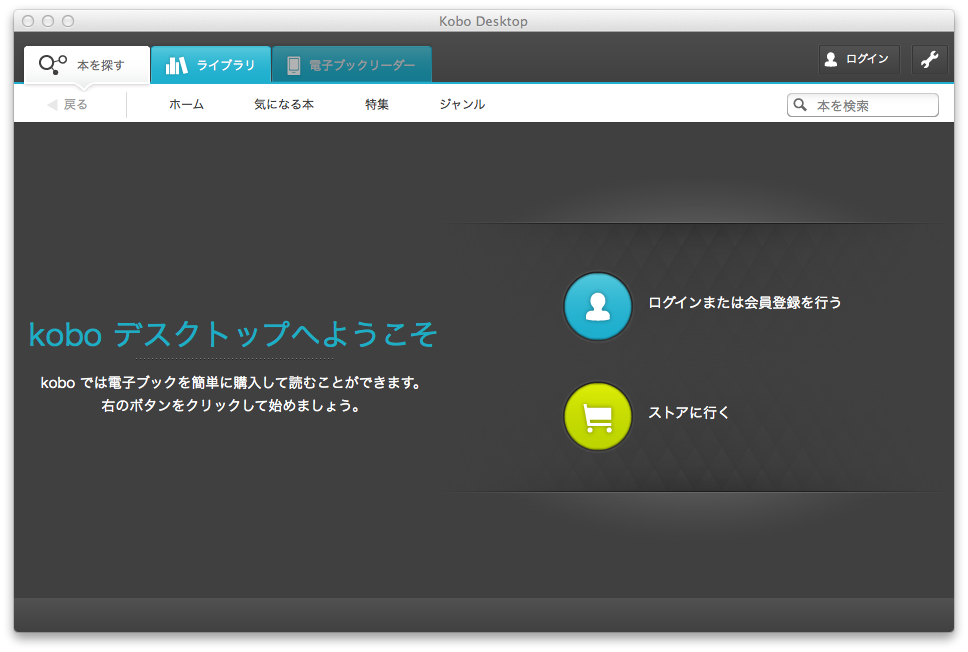Click the text 右のボタンをクリックして始めましょう。
Viewport: 968px width, 652px height.
pos(232,406)
